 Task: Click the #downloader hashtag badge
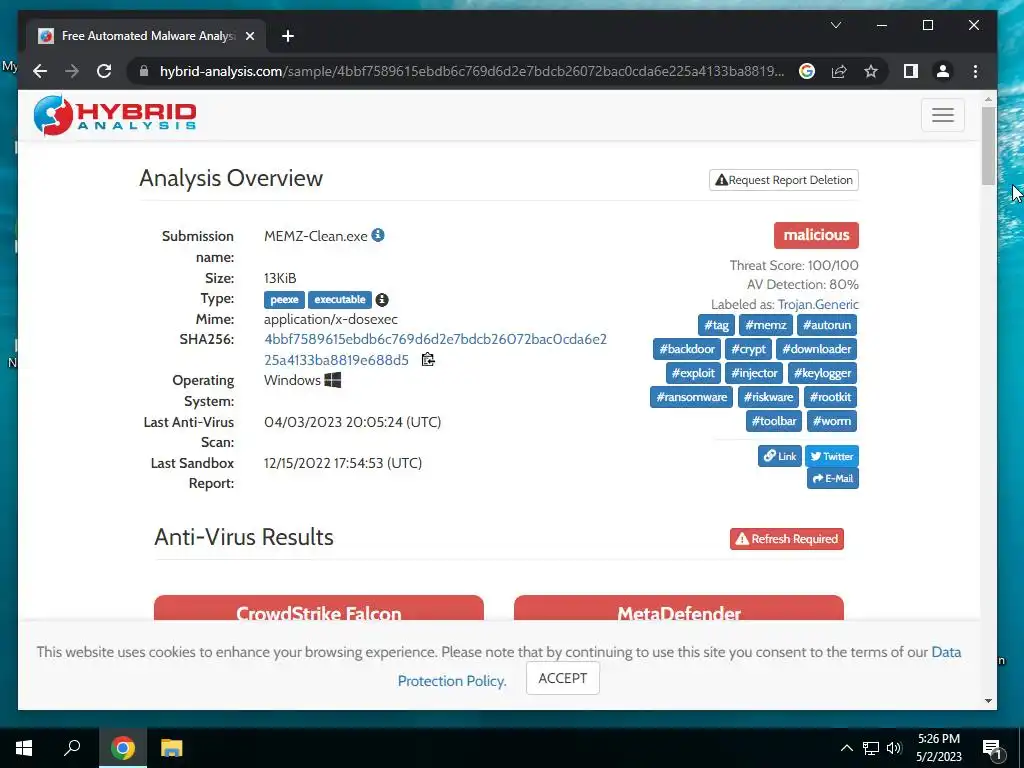click(816, 349)
